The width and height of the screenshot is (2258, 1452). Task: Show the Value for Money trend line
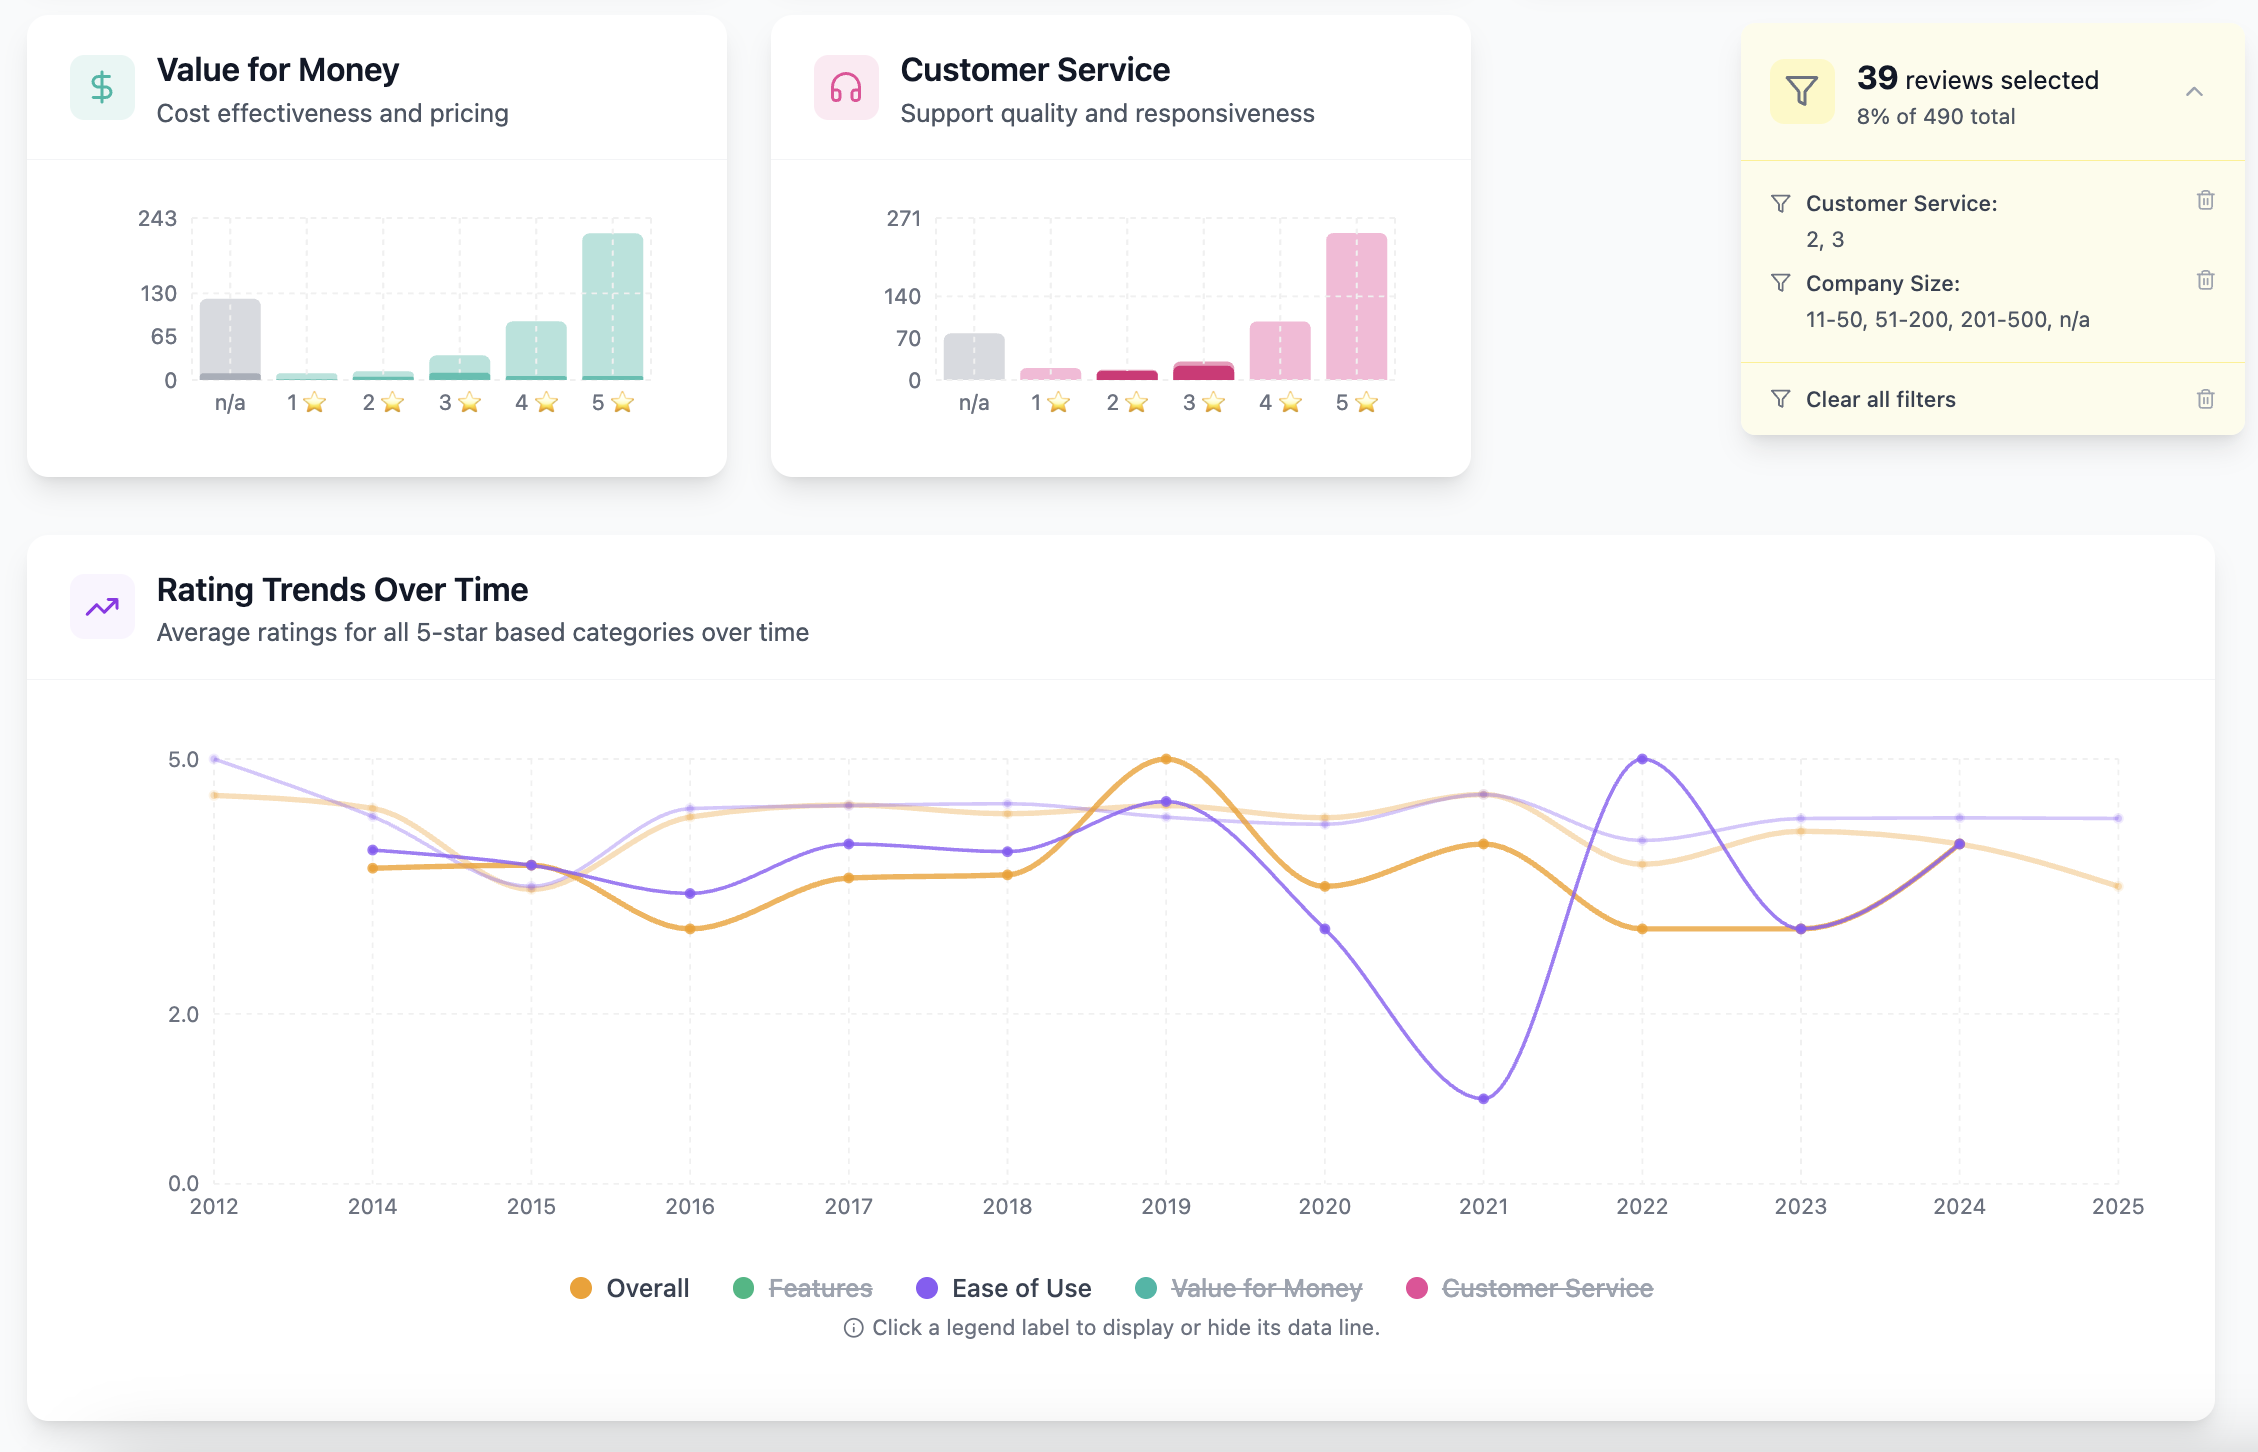[x=1266, y=1288]
